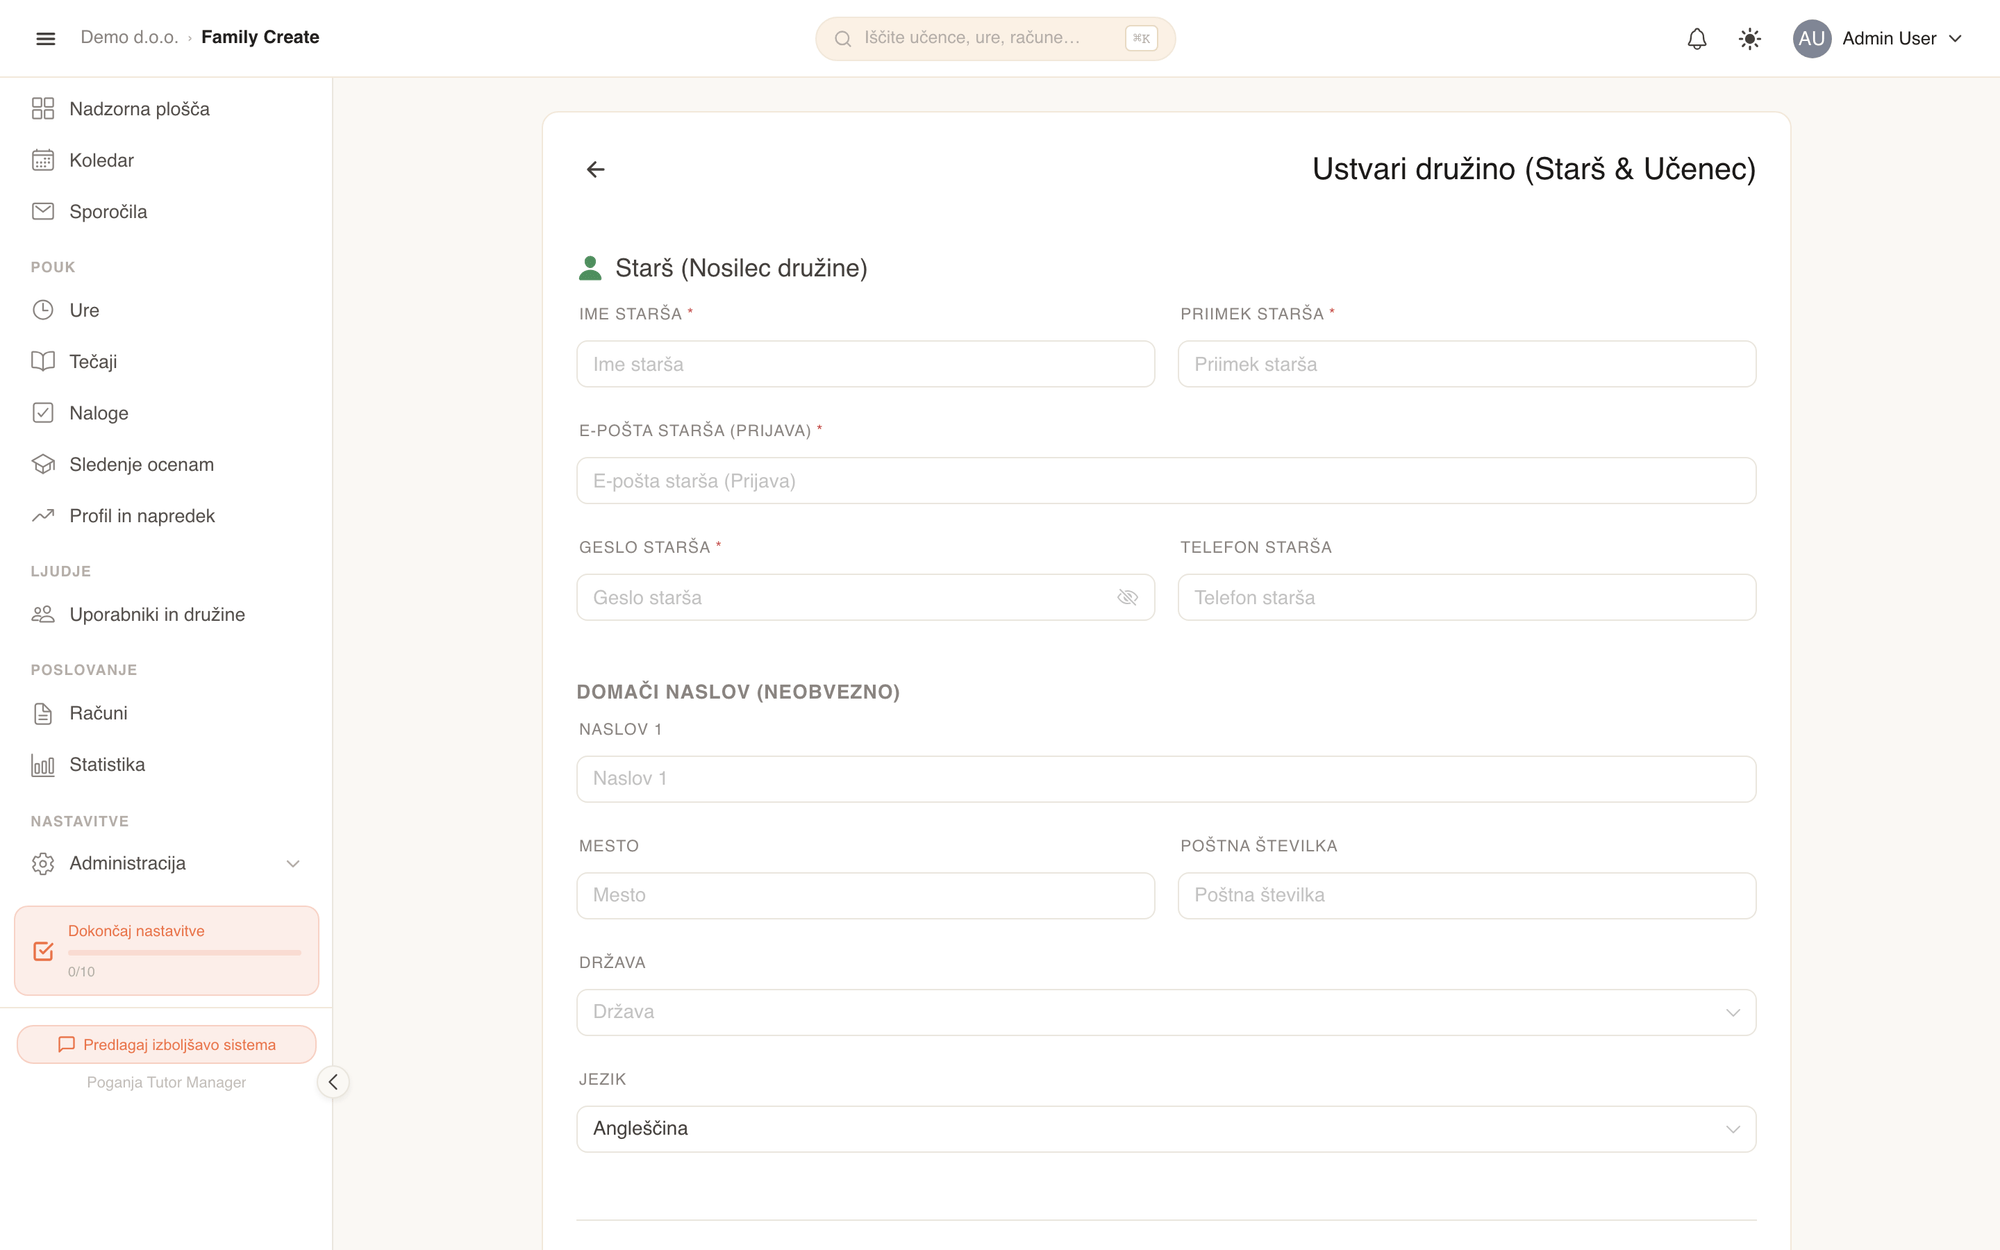The height and width of the screenshot is (1250, 2000).
Task: Collapse the sidebar with chevron button
Action: click(x=333, y=1082)
